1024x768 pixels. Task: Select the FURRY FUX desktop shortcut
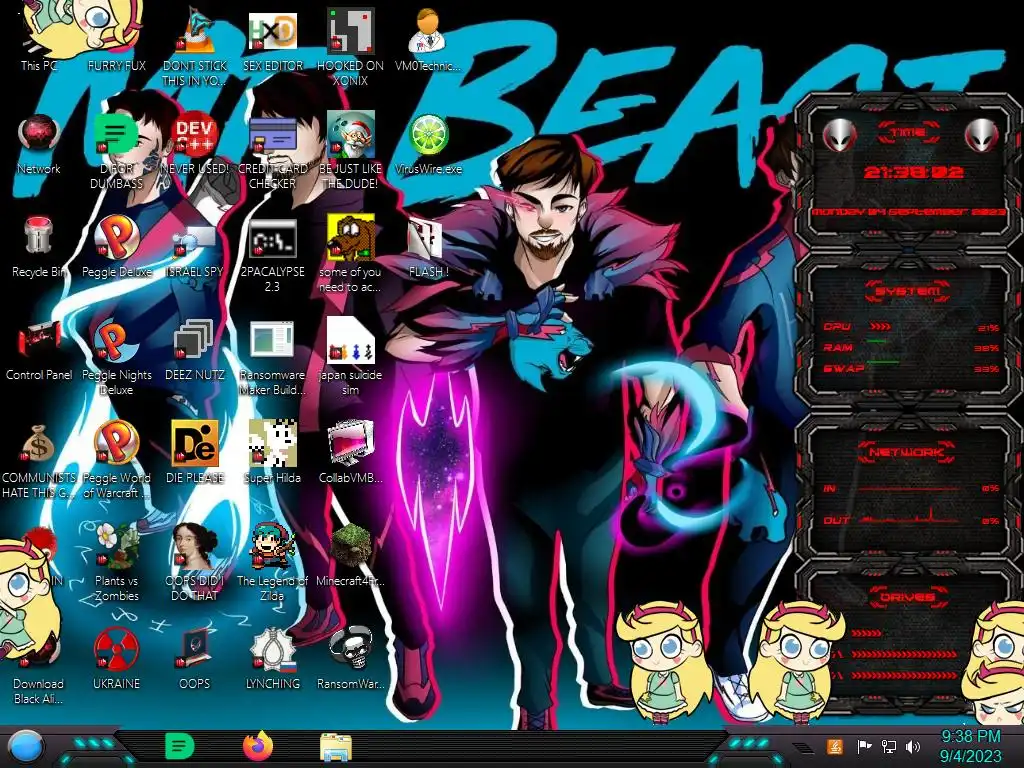(x=116, y=39)
